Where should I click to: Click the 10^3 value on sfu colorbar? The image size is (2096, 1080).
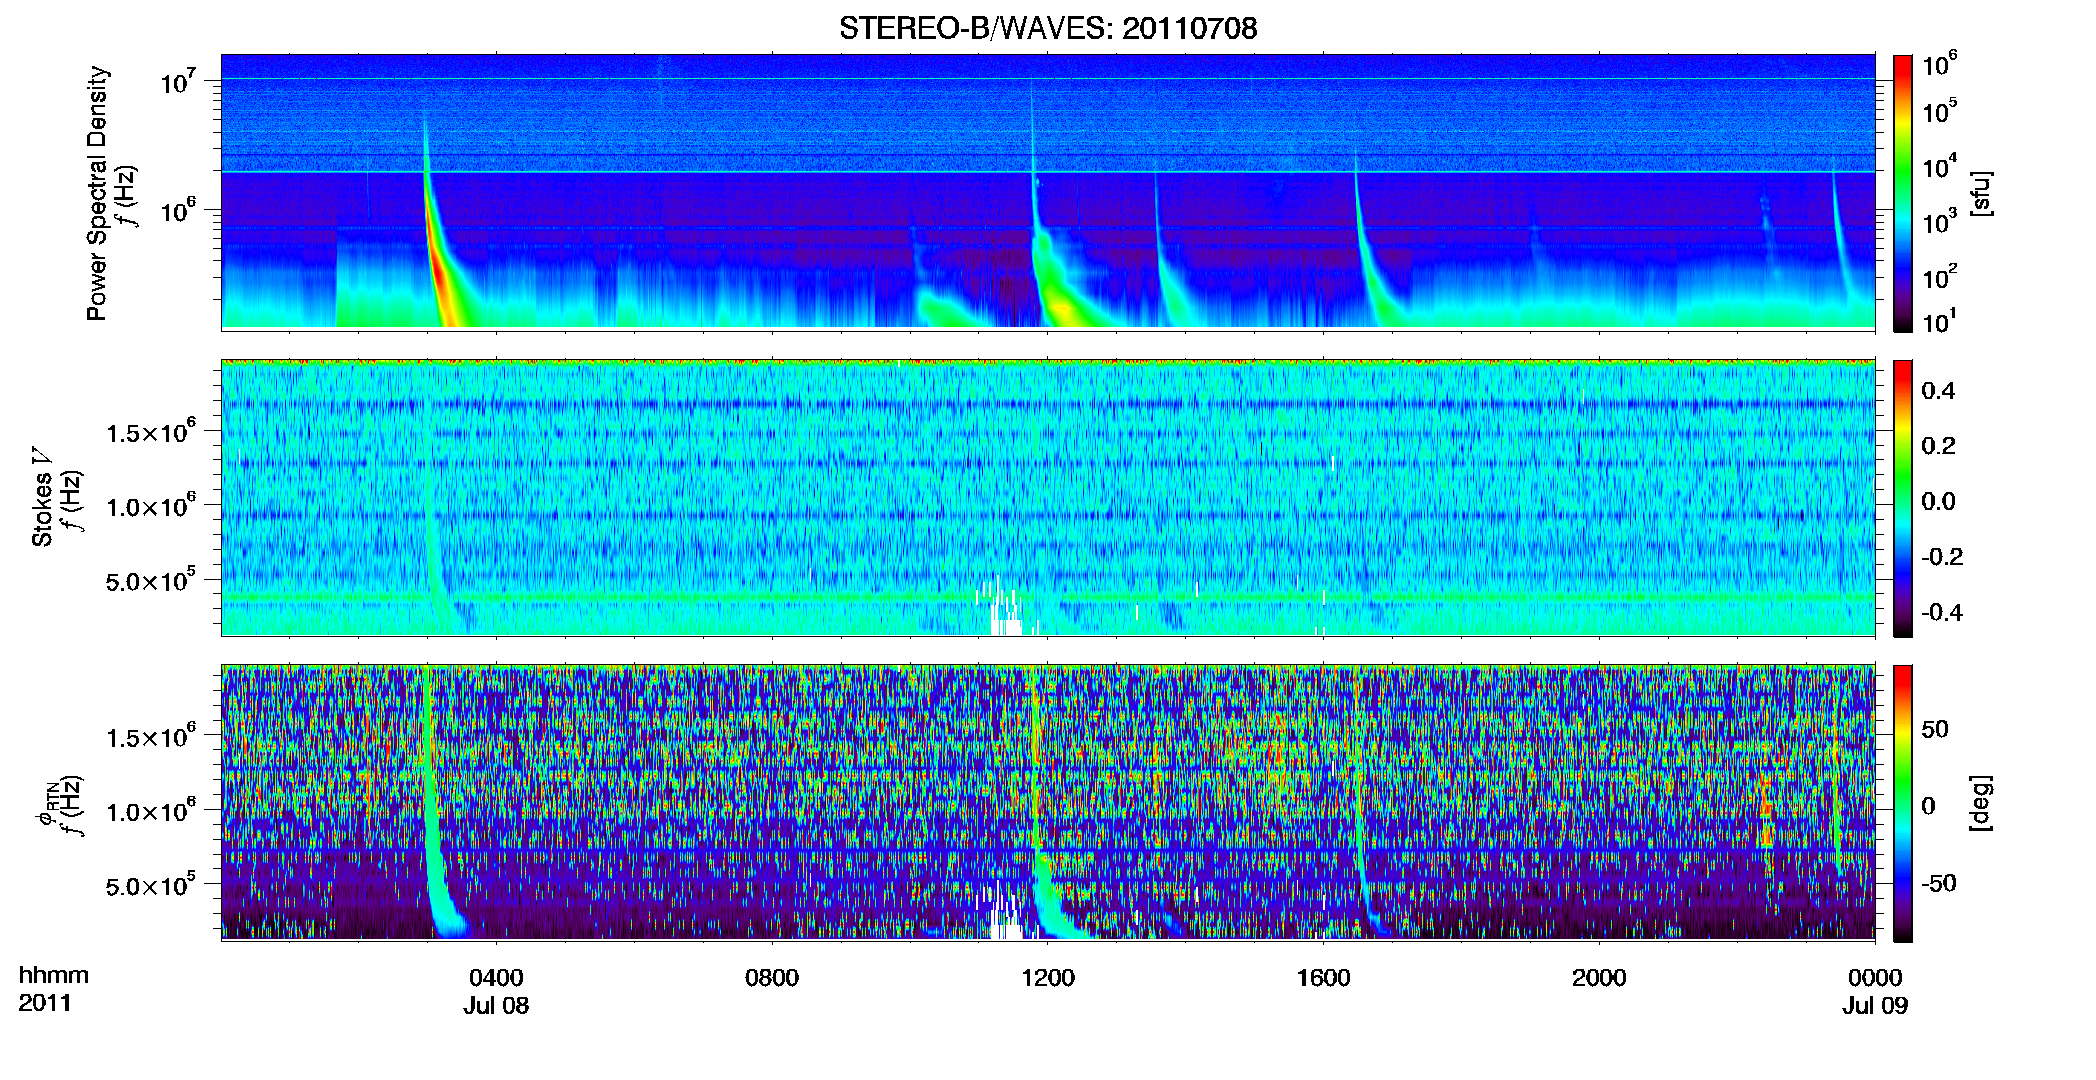[x=1940, y=222]
